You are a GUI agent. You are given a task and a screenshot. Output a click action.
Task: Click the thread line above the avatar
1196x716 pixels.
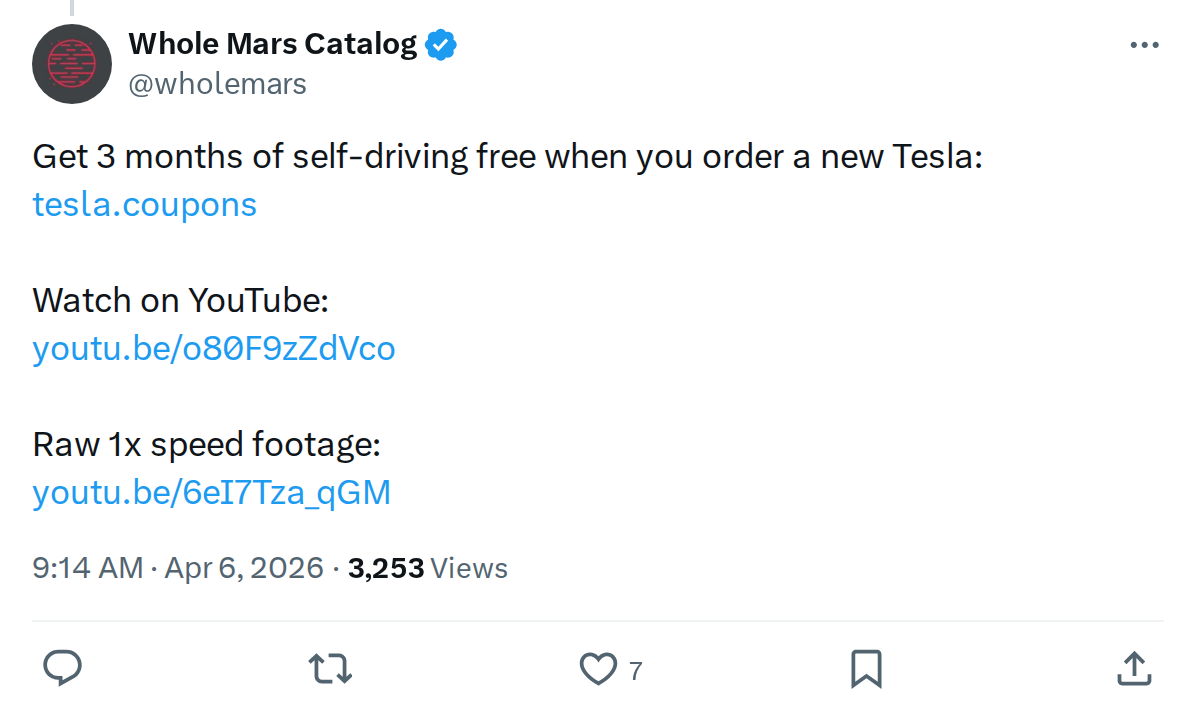(x=72, y=7)
